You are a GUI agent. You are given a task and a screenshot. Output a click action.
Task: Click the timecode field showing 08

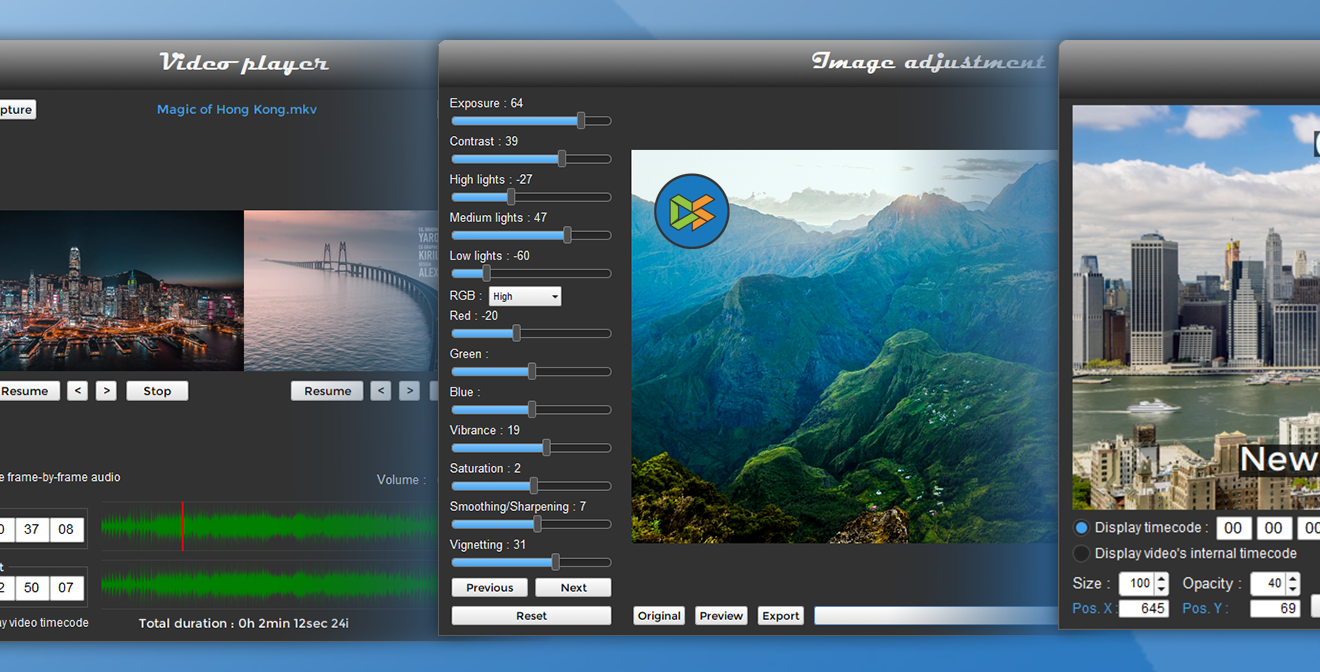pyautogui.click(x=66, y=529)
